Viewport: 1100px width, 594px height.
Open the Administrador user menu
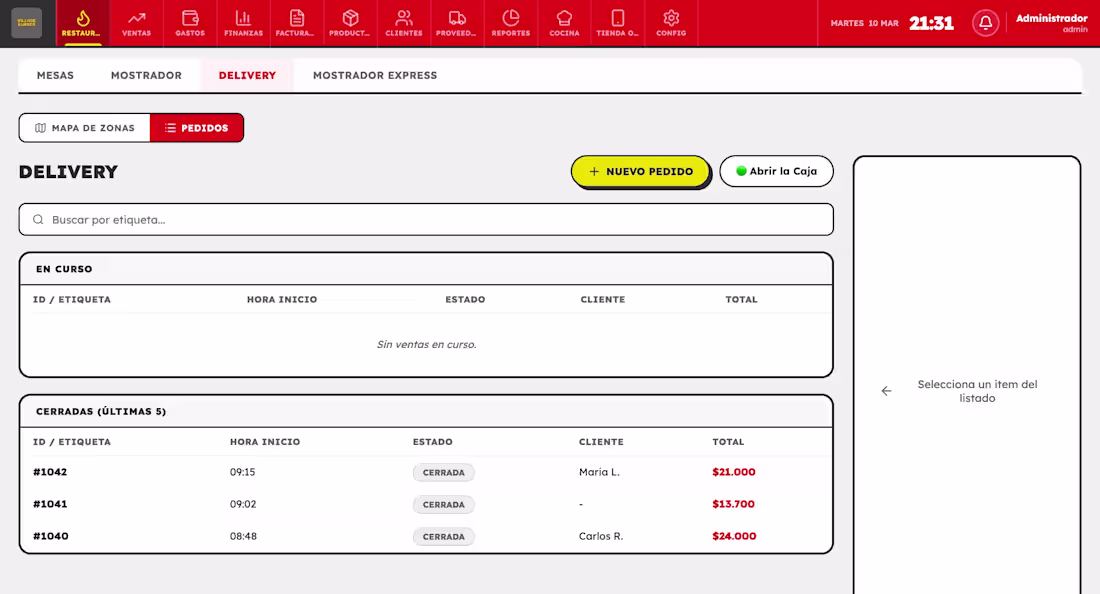click(x=1051, y=23)
